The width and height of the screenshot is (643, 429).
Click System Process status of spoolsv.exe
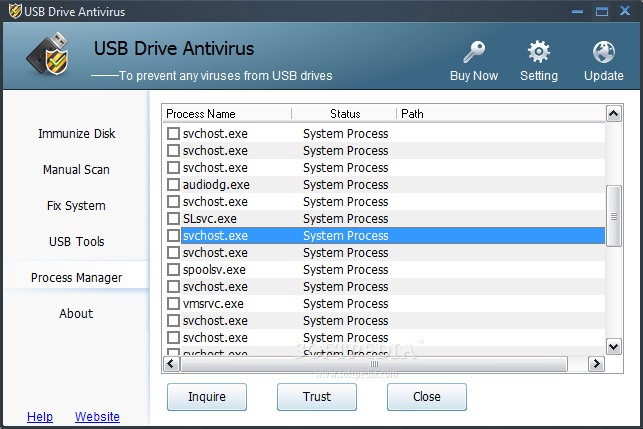[x=346, y=270]
